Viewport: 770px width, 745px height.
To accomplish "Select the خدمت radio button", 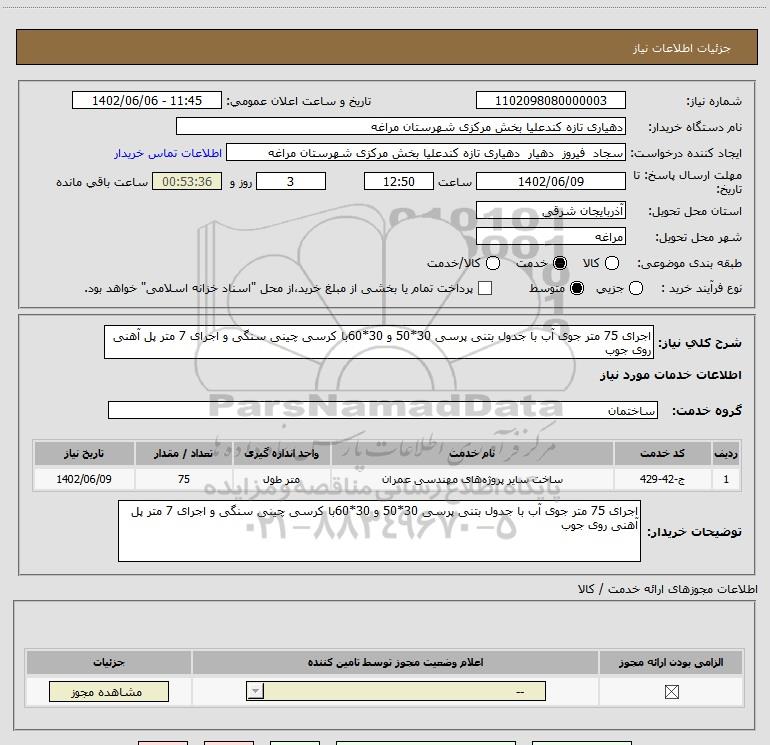I will (x=559, y=263).
